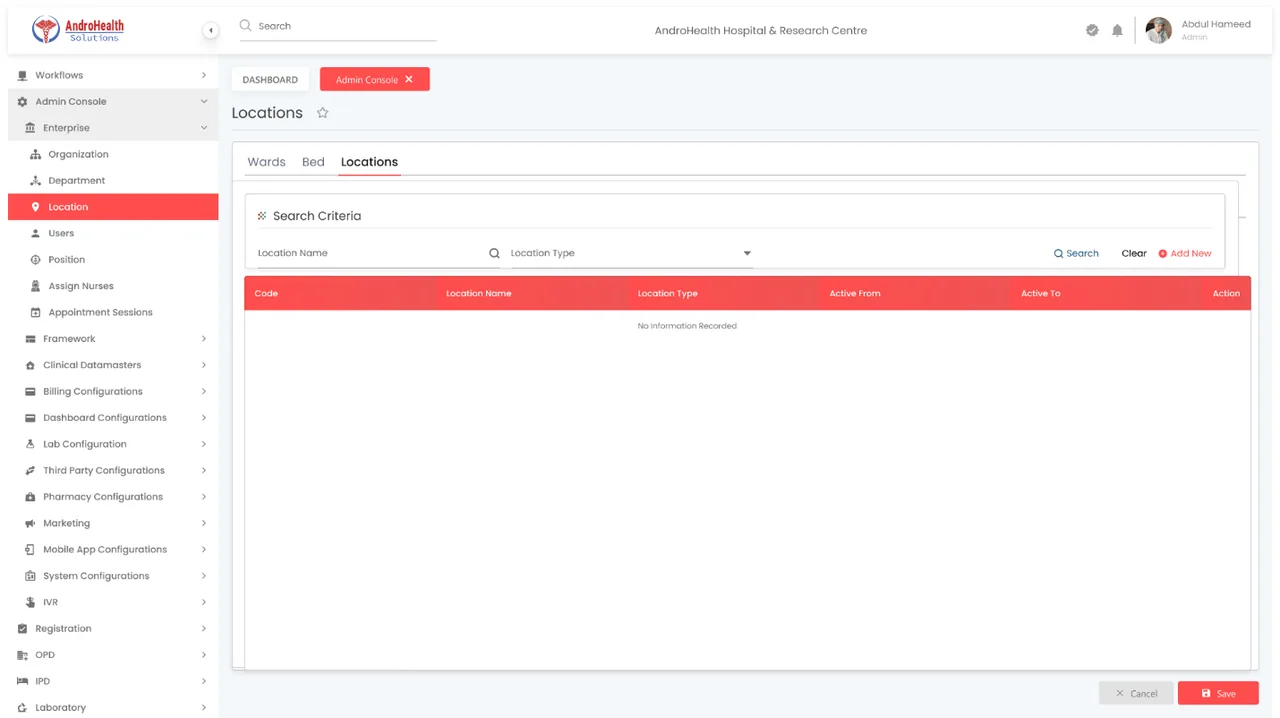Switch to the Bed tab

pos(313,162)
